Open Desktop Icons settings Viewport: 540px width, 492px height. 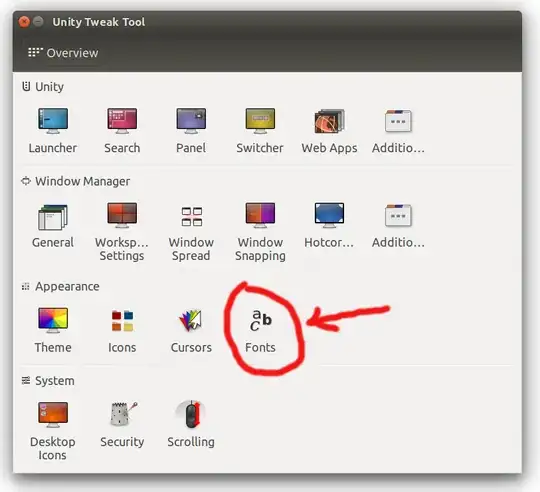[53, 415]
